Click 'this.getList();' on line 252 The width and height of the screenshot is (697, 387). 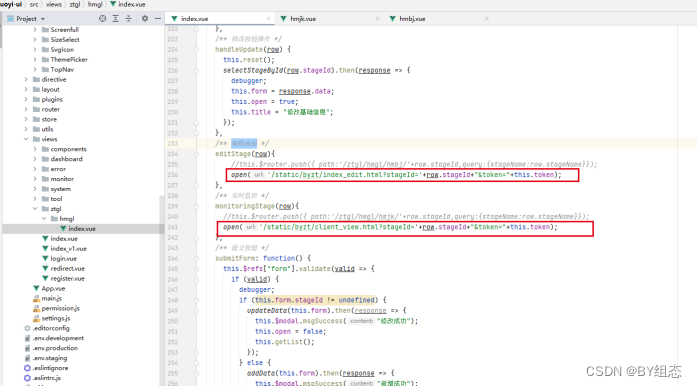click(284, 342)
